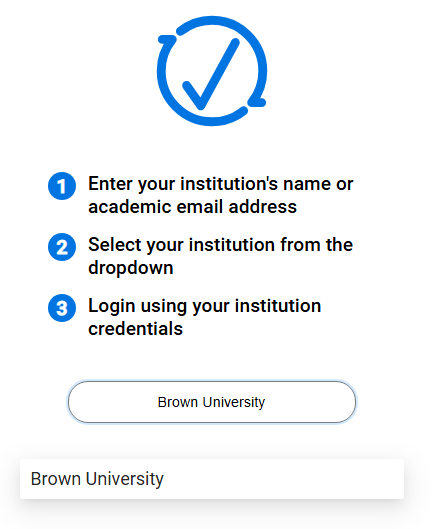Select Brown University from the dropdown suggestions
The height and width of the screenshot is (529, 433).
212,479
